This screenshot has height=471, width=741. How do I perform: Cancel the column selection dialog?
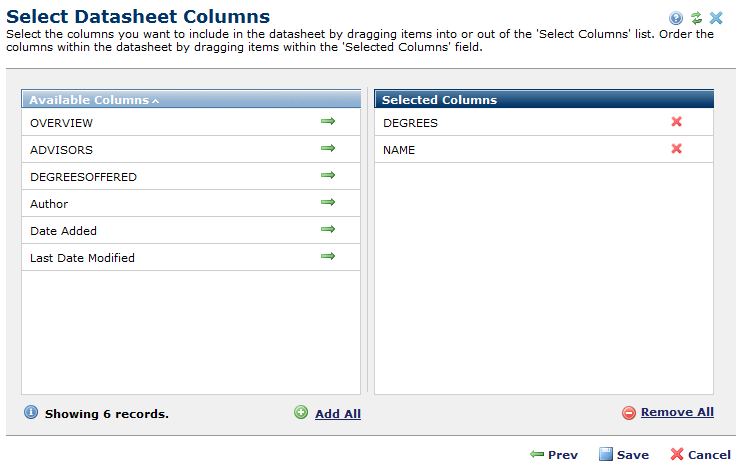[700, 455]
